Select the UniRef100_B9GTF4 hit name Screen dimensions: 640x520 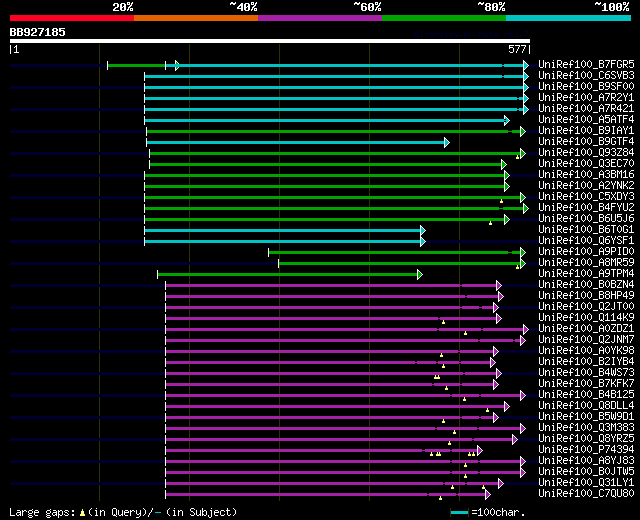click(586, 142)
